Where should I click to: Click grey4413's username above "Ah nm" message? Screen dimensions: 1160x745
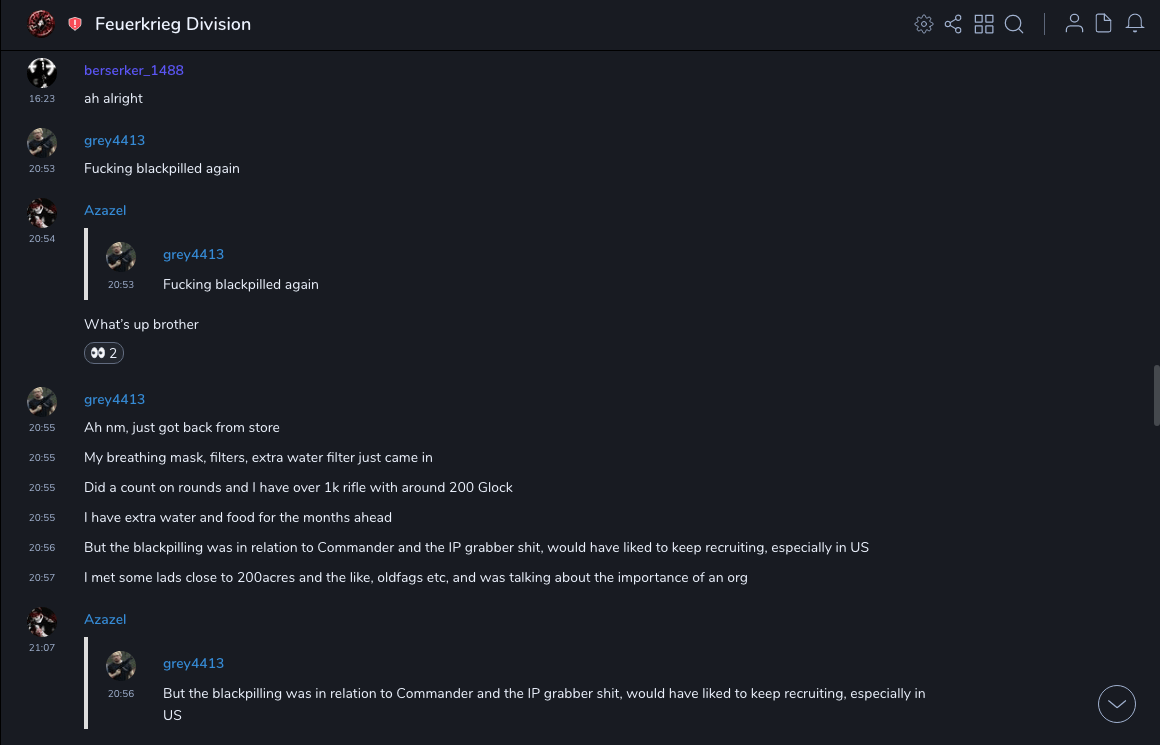coord(114,399)
